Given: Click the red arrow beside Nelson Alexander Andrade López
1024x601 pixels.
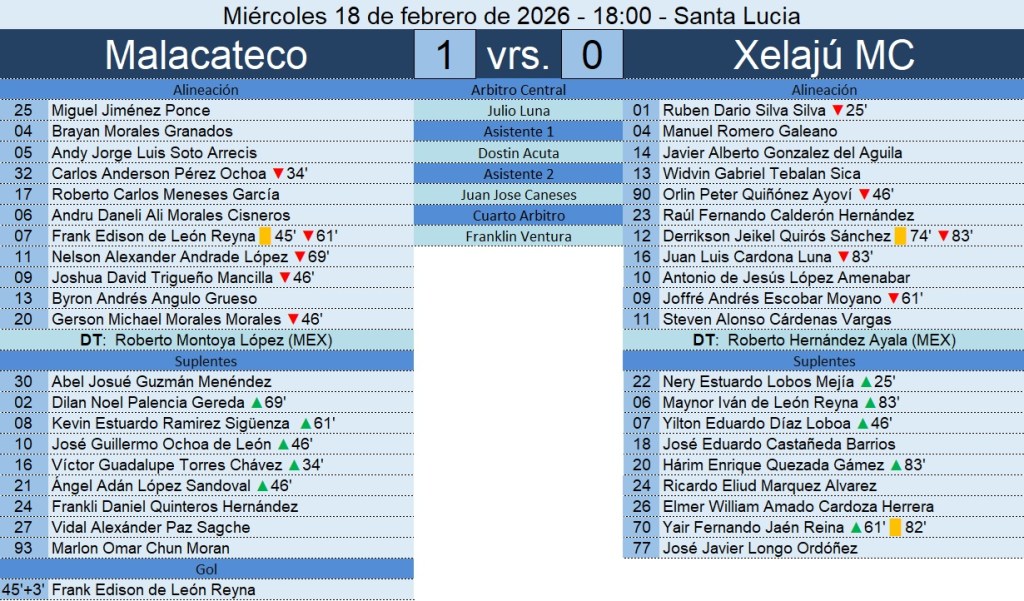Looking at the screenshot, I should [x=300, y=258].
